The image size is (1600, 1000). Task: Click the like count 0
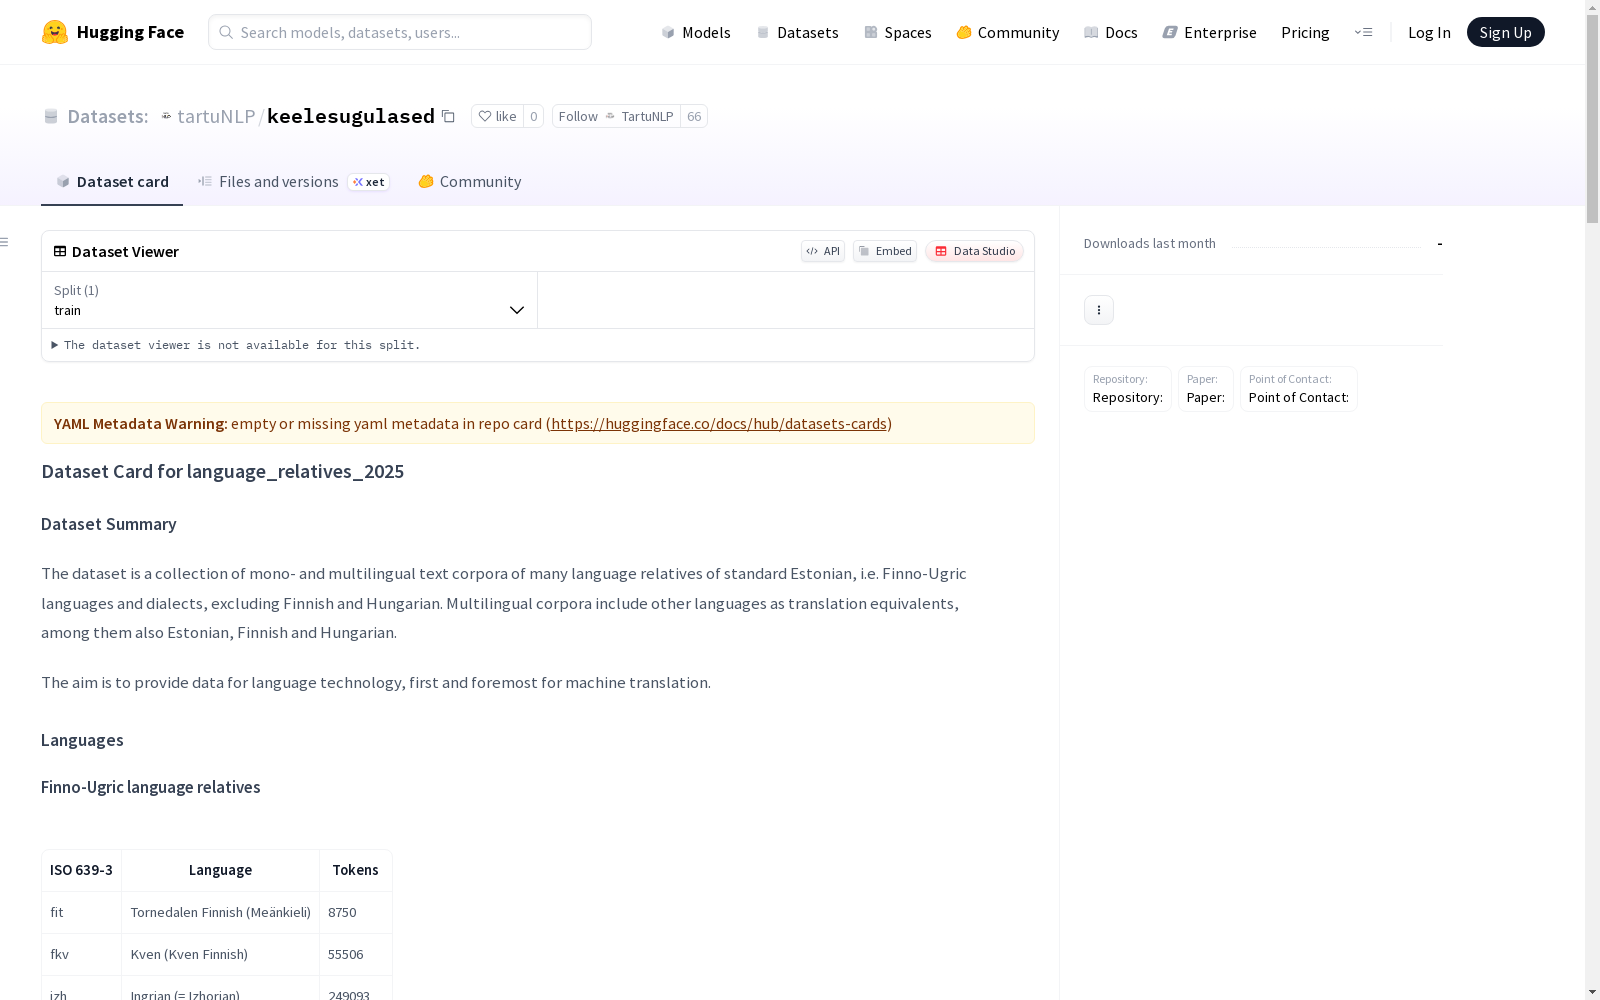(533, 116)
